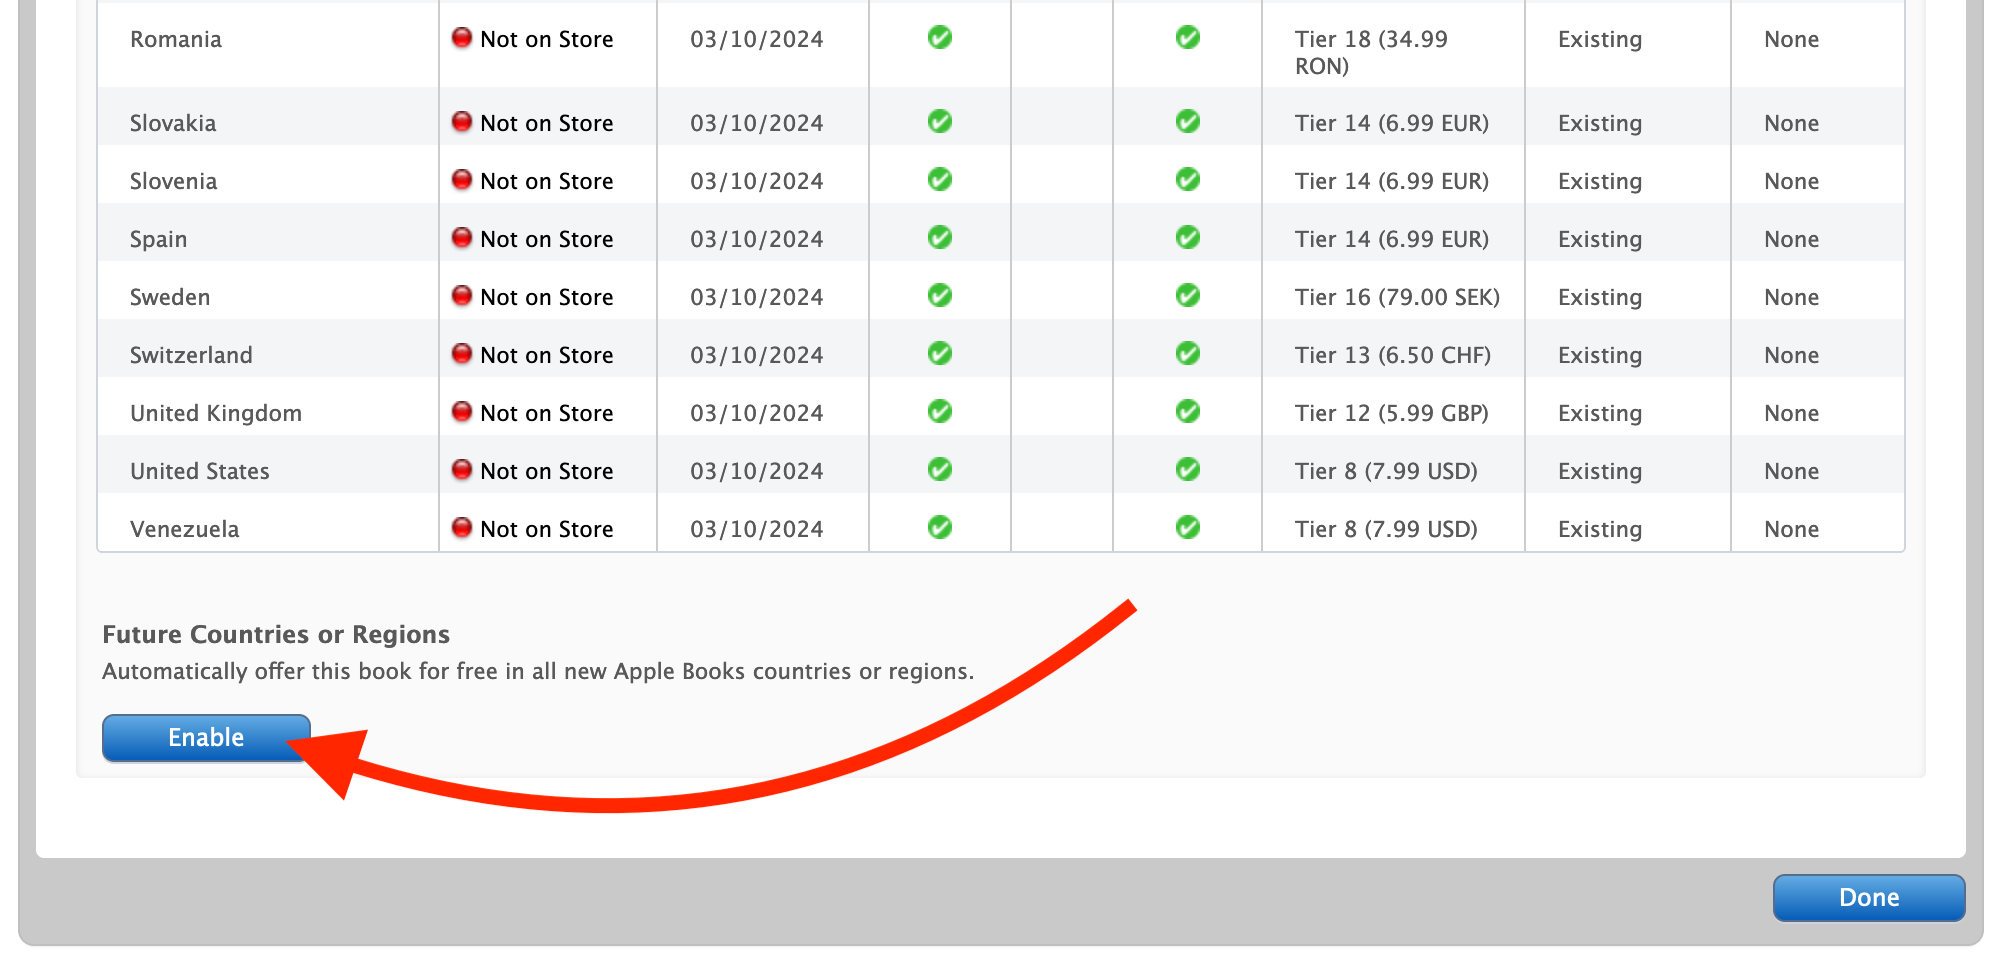Click the Tier 18 (34.99 RON) price cell
Image resolution: width=2006 pixels, height=962 pixels.
click(1370, 52)
